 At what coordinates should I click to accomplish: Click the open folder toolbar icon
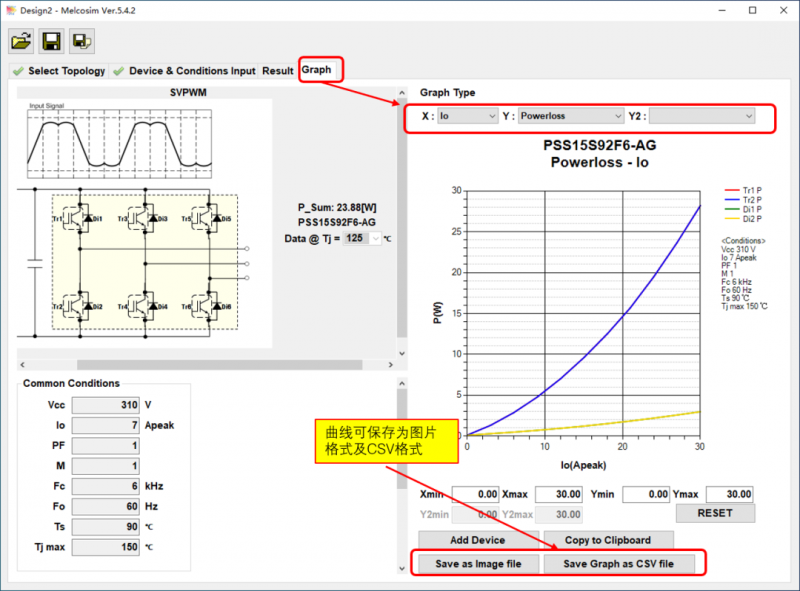tap(22, 41)
